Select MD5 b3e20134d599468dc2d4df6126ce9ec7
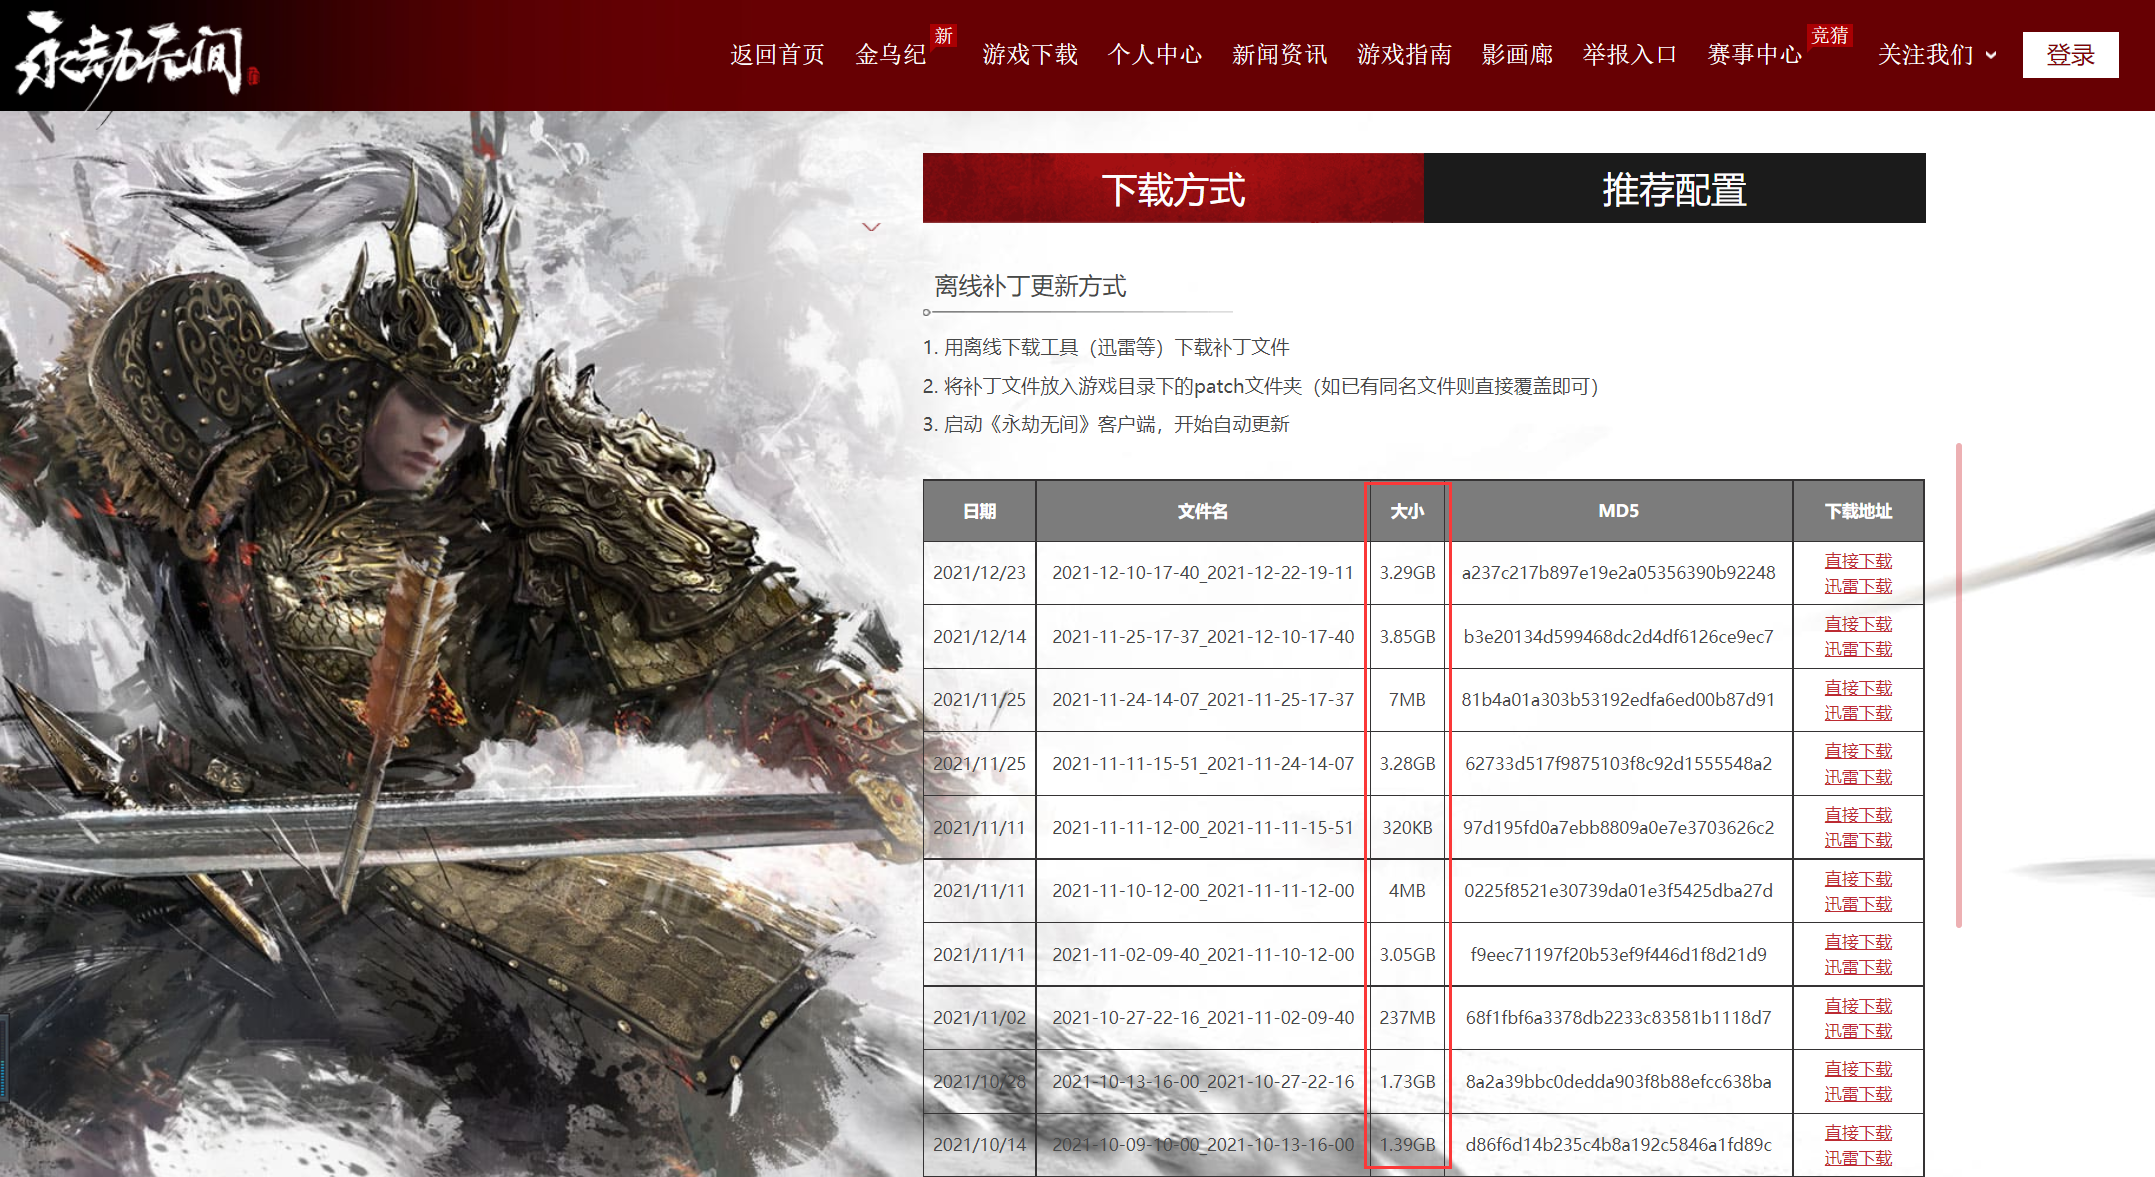The height and width of the screenshot is (1177, 2155). 1618,637
